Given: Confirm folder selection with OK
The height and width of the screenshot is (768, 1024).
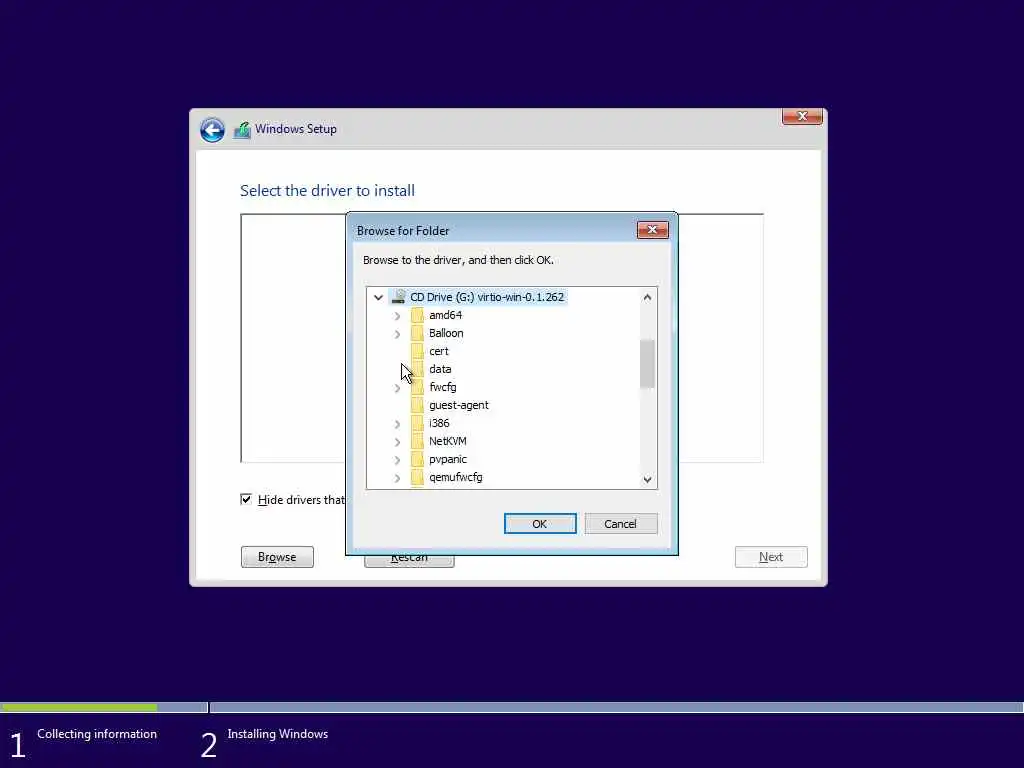Looking at the screenshot, I should [540, 524].
